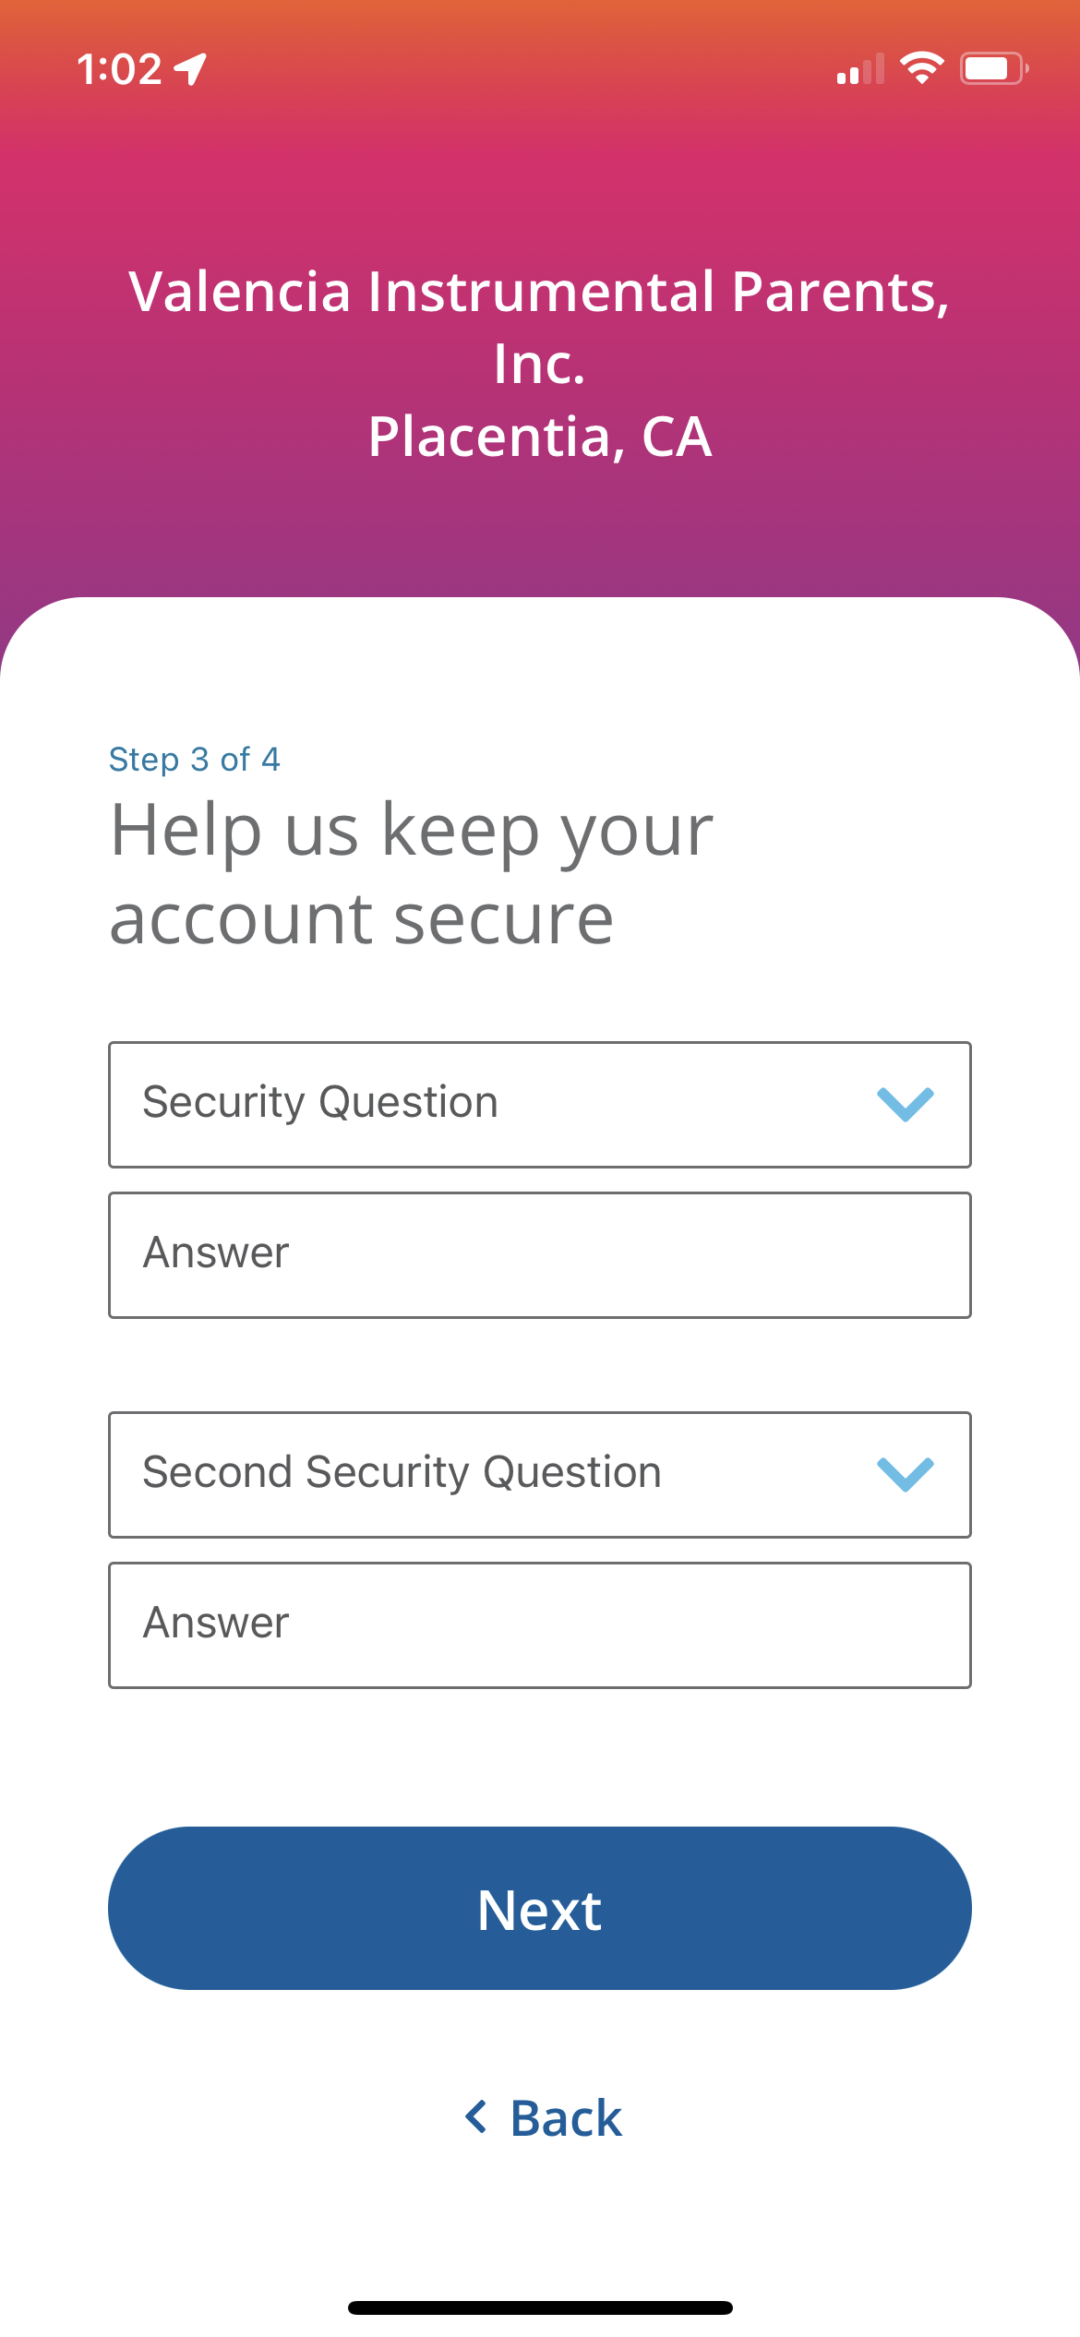
Task: Expand the Second Security Question chevron
Action: point(905,1474)
